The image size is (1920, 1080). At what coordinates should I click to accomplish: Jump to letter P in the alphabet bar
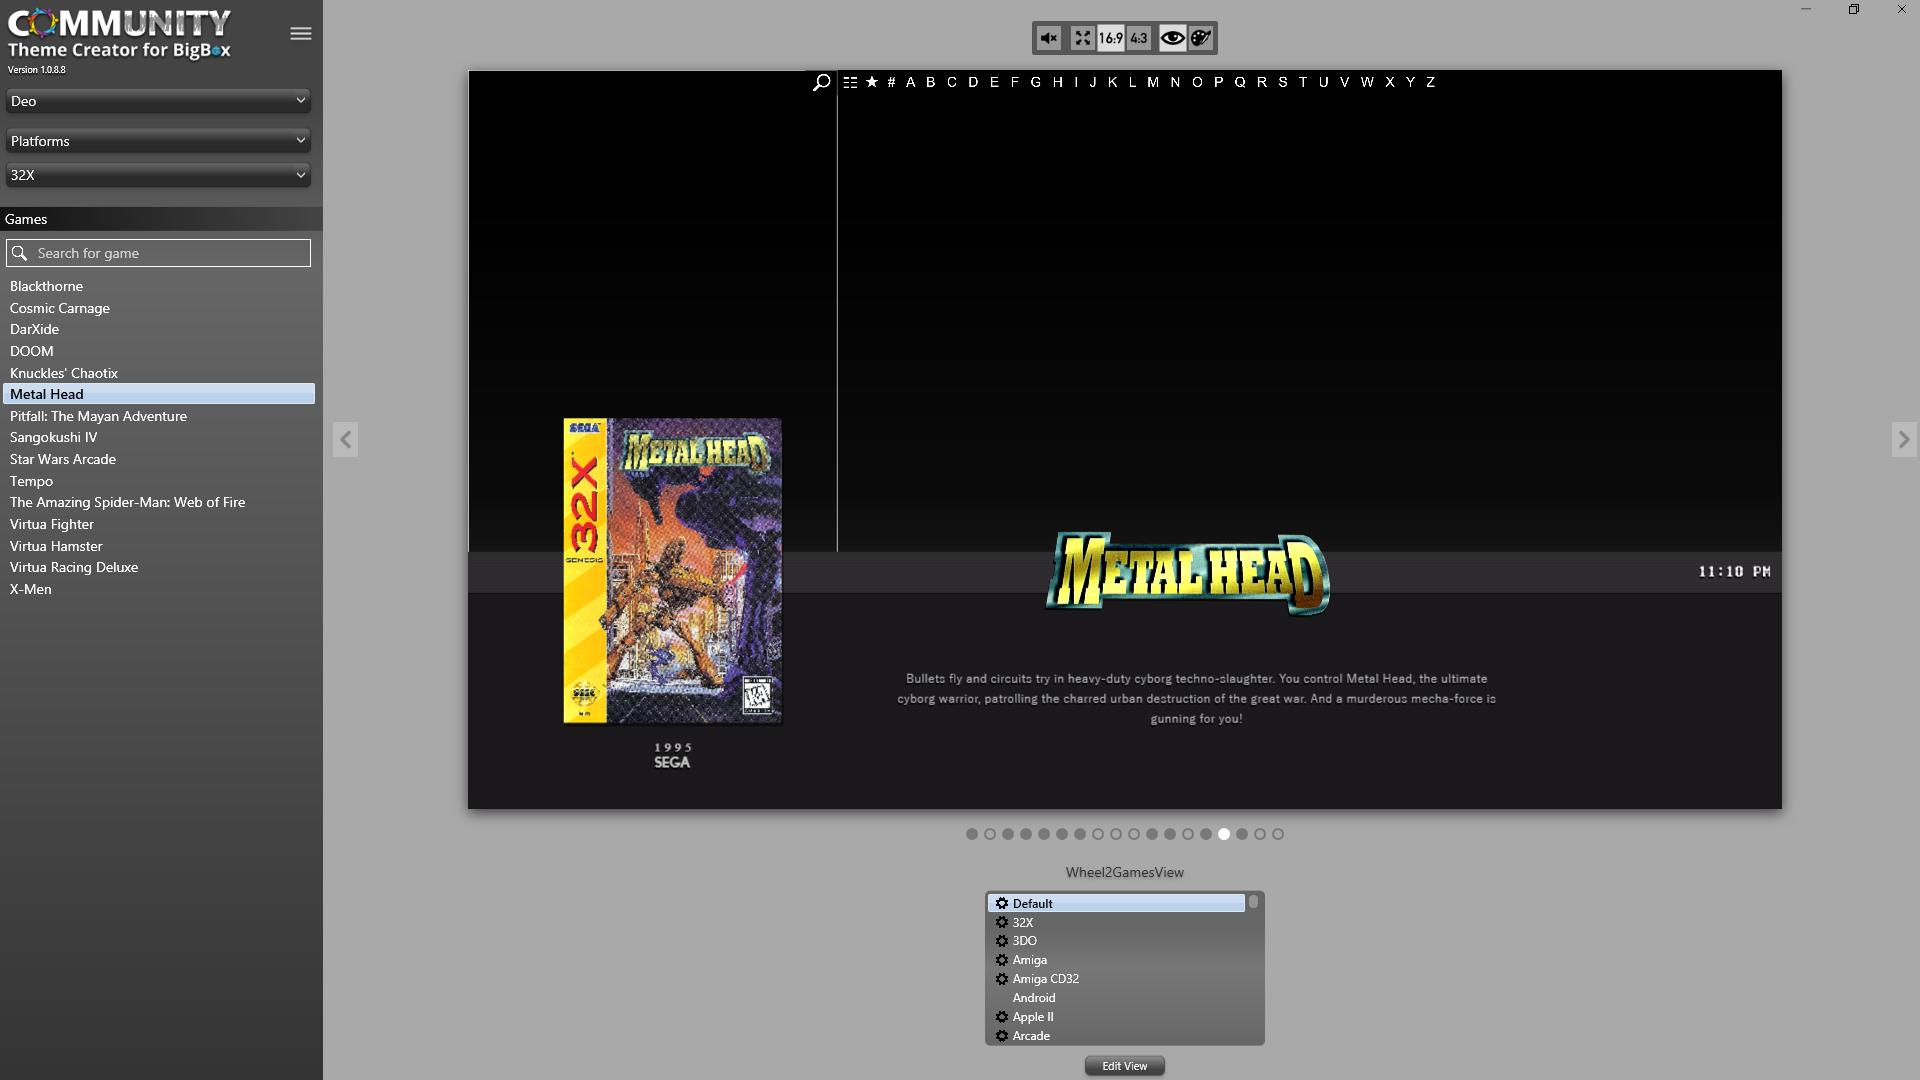tap(1218, 82)
